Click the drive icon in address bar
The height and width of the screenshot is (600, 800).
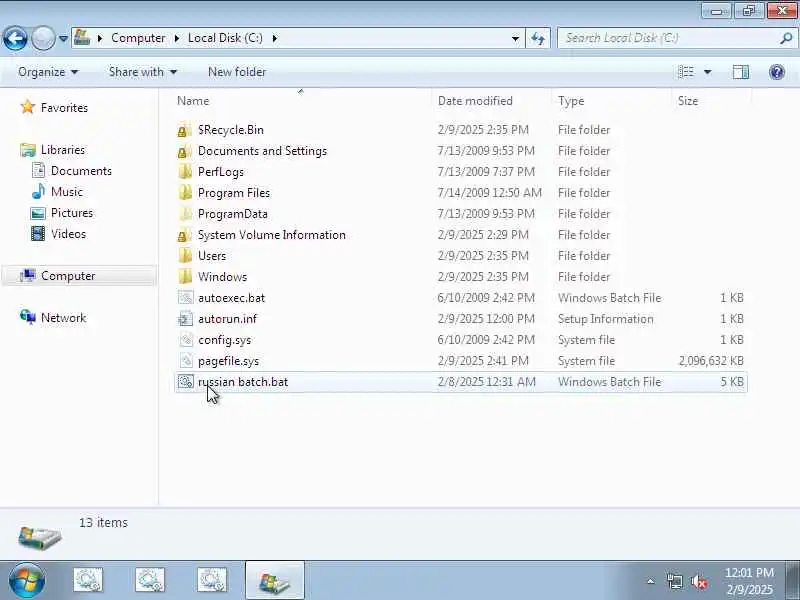point(82,38)
